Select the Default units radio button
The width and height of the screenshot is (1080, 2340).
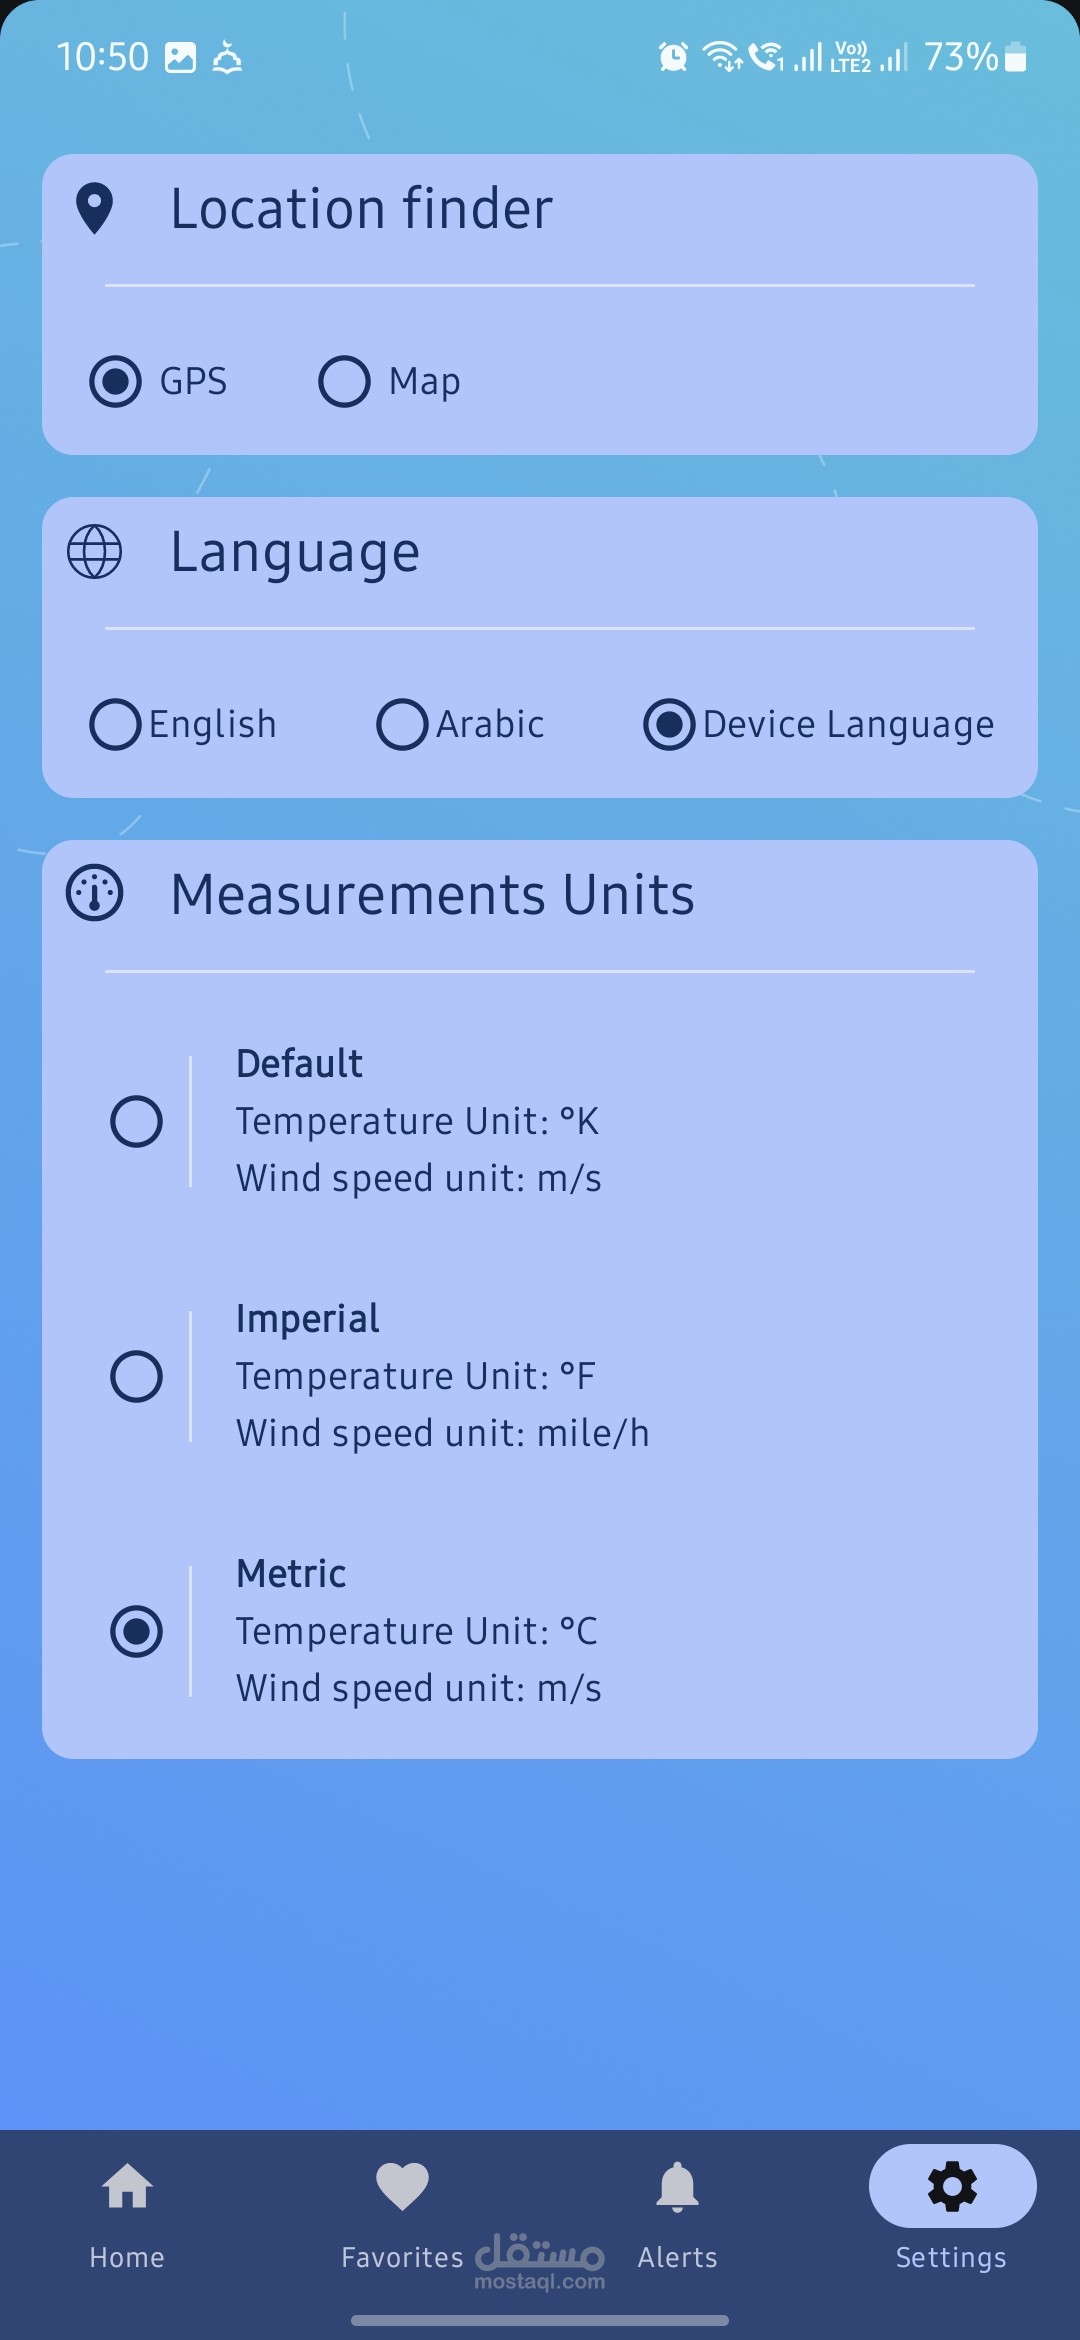[x=136, y=1121]
